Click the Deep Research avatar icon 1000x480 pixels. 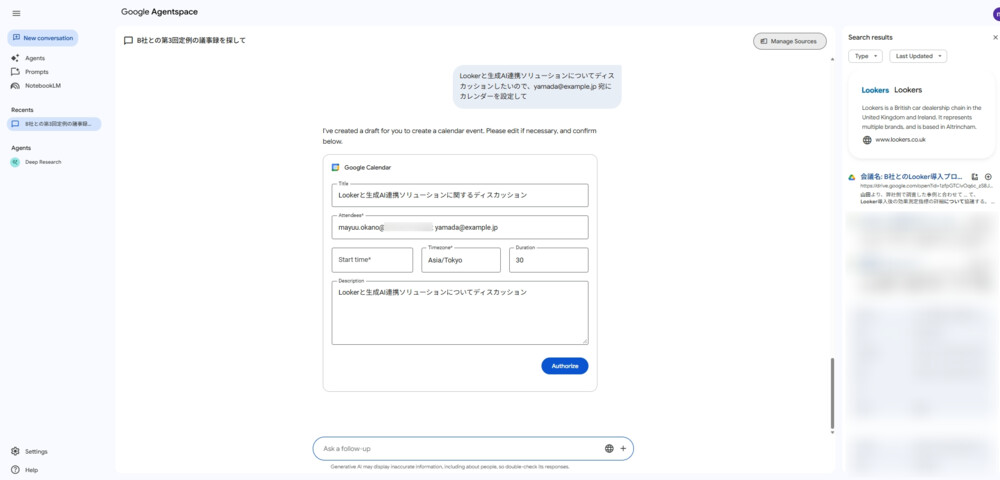click(x=15, y=162)
